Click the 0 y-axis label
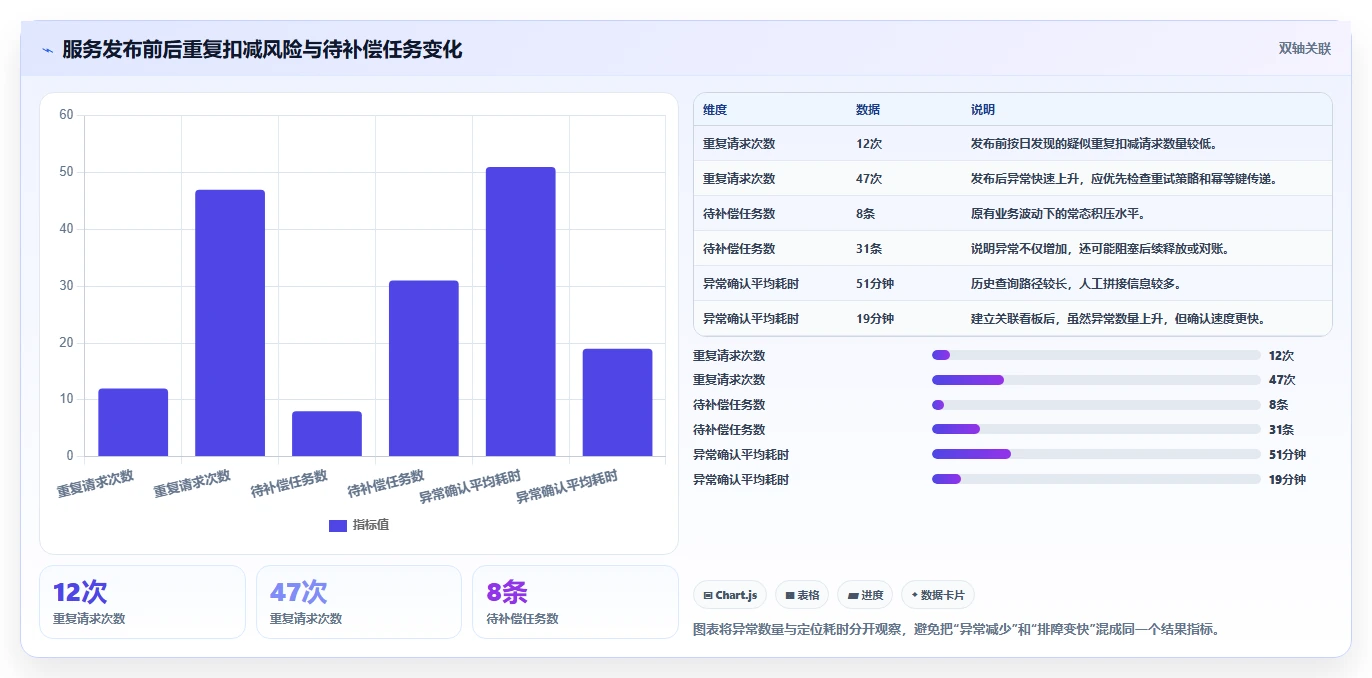This screenshot has width=1372, height=678. 70,456
